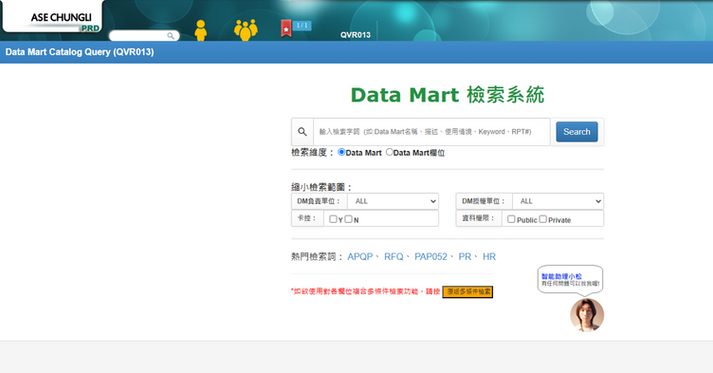
Task: Open the DM負責單位 dropdown
Action: [393, 201]
